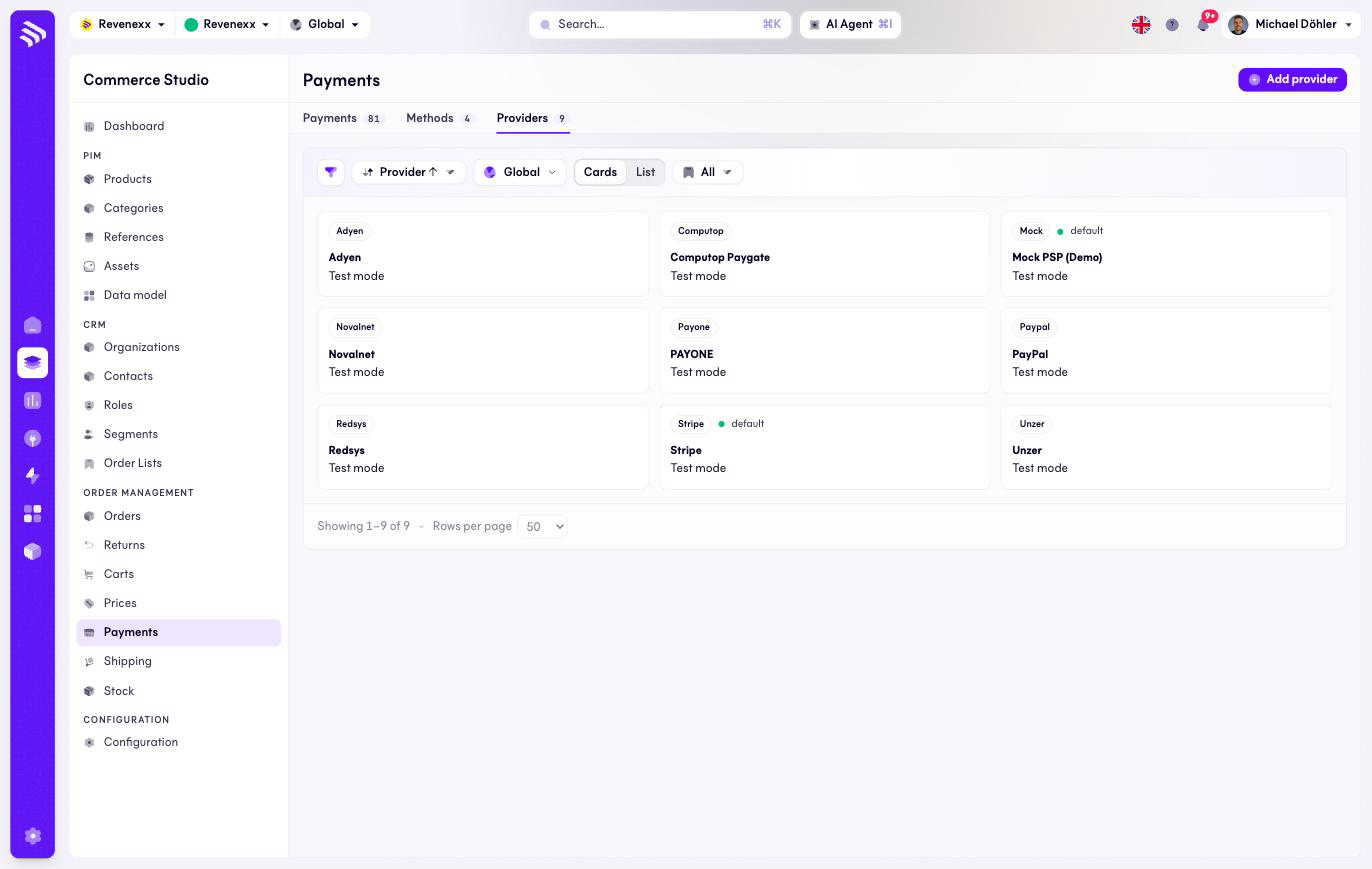Image resolution: width=1372 pixels, height=869 pixels.
Task: Select Payments in the sidebar
Action: point(179,632)
